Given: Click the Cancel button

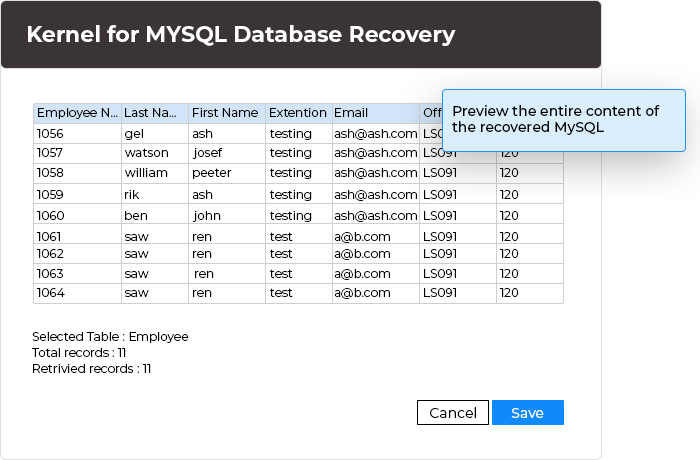Looking at the screenshot, I should tap(453, 412).
